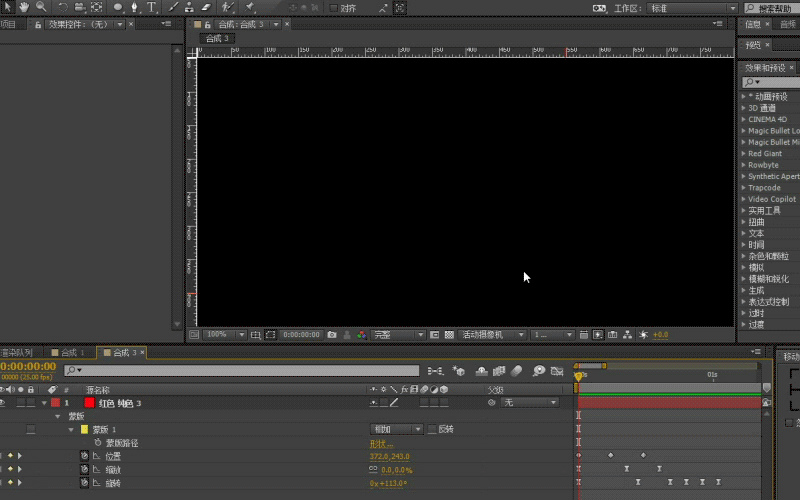Switch to the 渲染队列 tab
This screenshot has width=800, height=500.
(16, 352)
